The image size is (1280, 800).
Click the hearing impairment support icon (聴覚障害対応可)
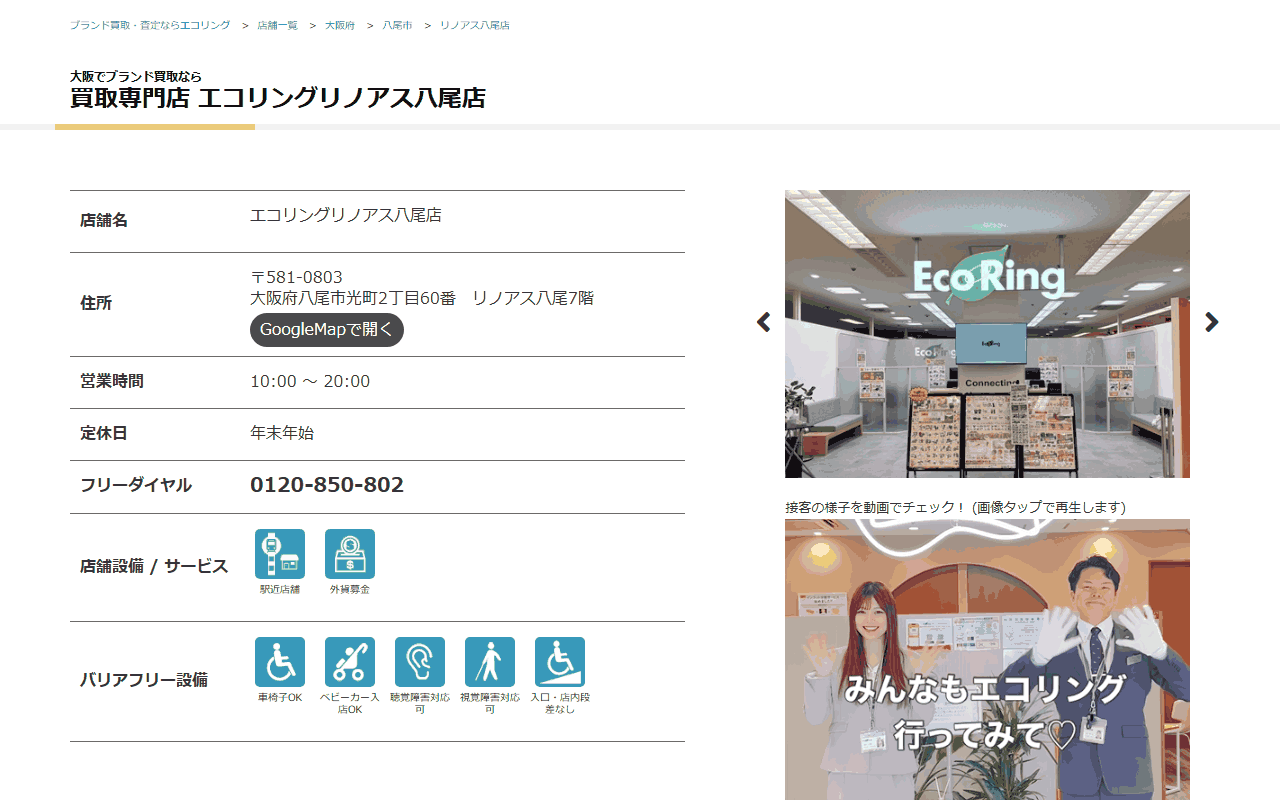tap(420, 662)
